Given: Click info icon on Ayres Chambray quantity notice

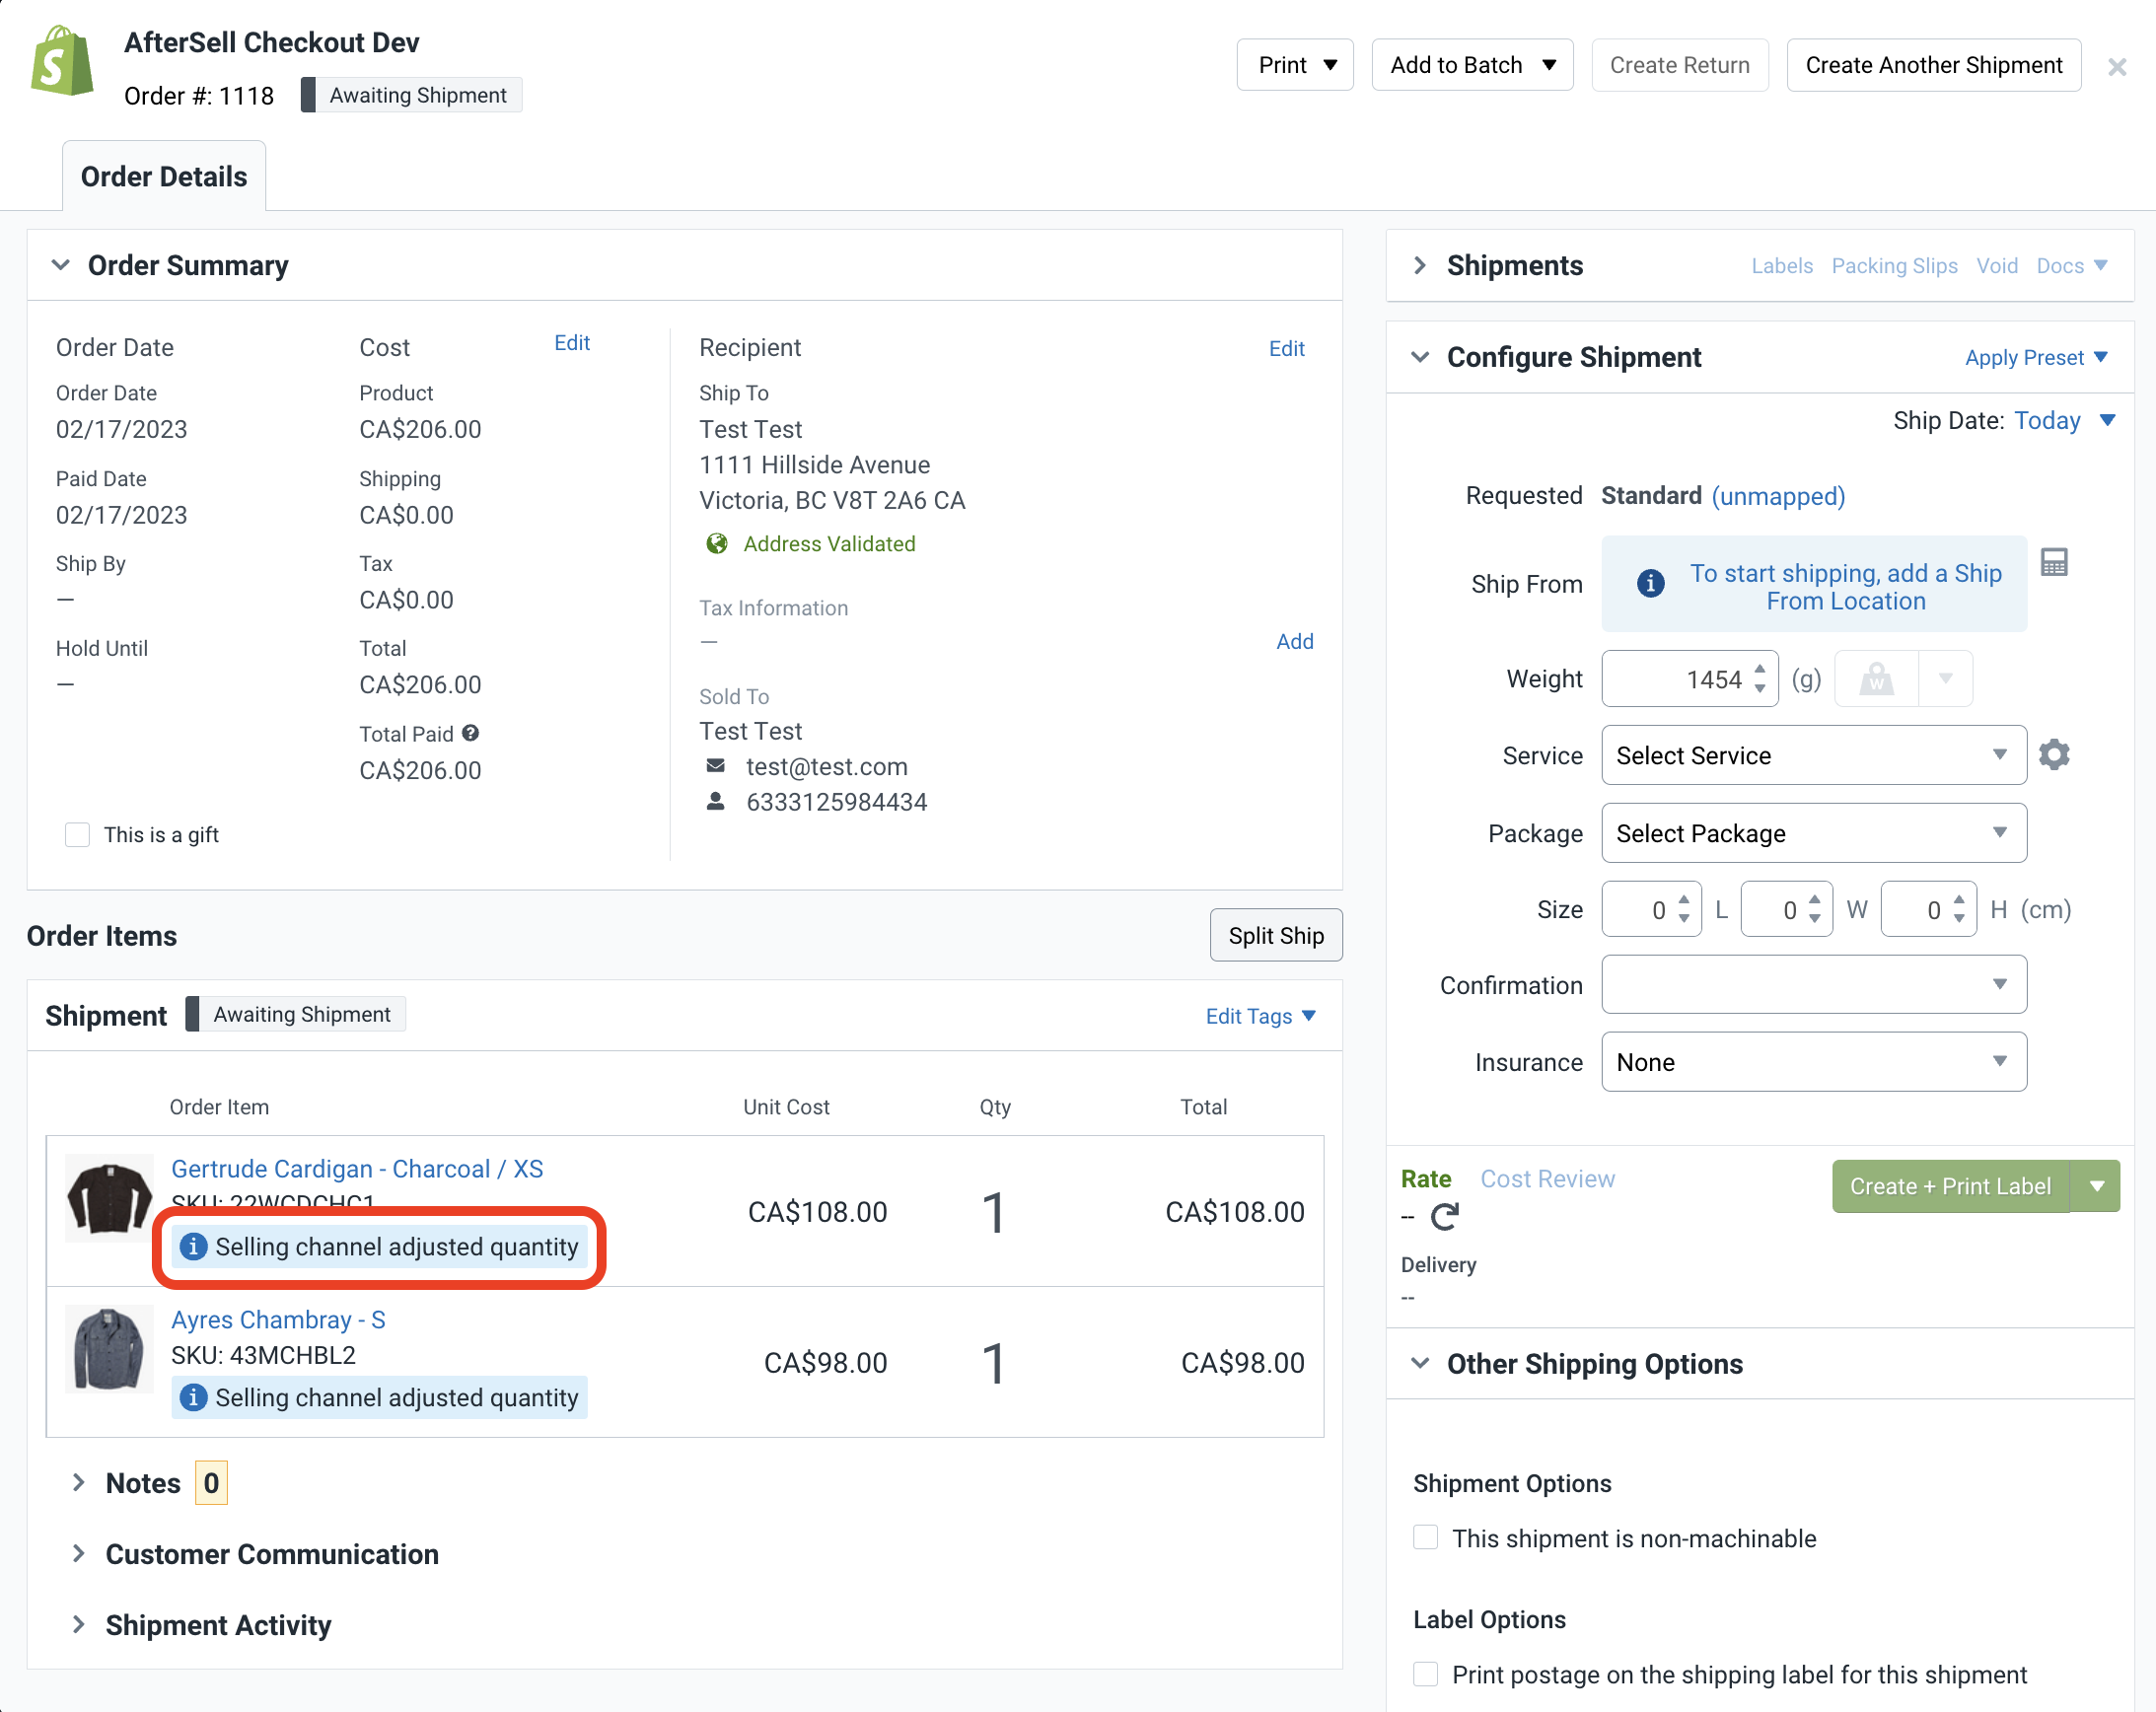Looking at the screenshot, I should 193,1398.
